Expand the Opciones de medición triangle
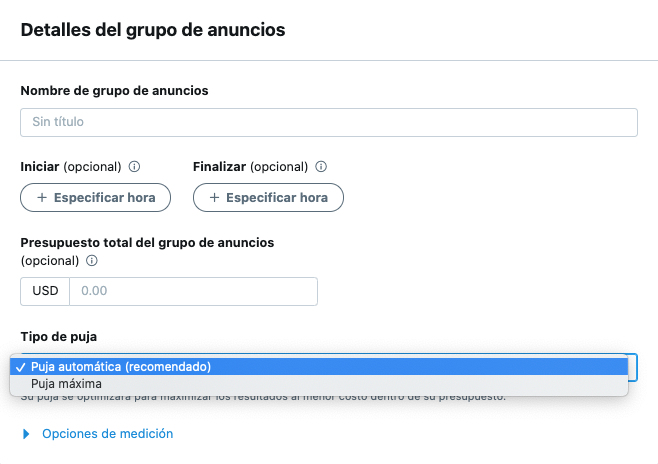Image resolution: width=658 pixels, height=464 pixels. coord(26,434)
